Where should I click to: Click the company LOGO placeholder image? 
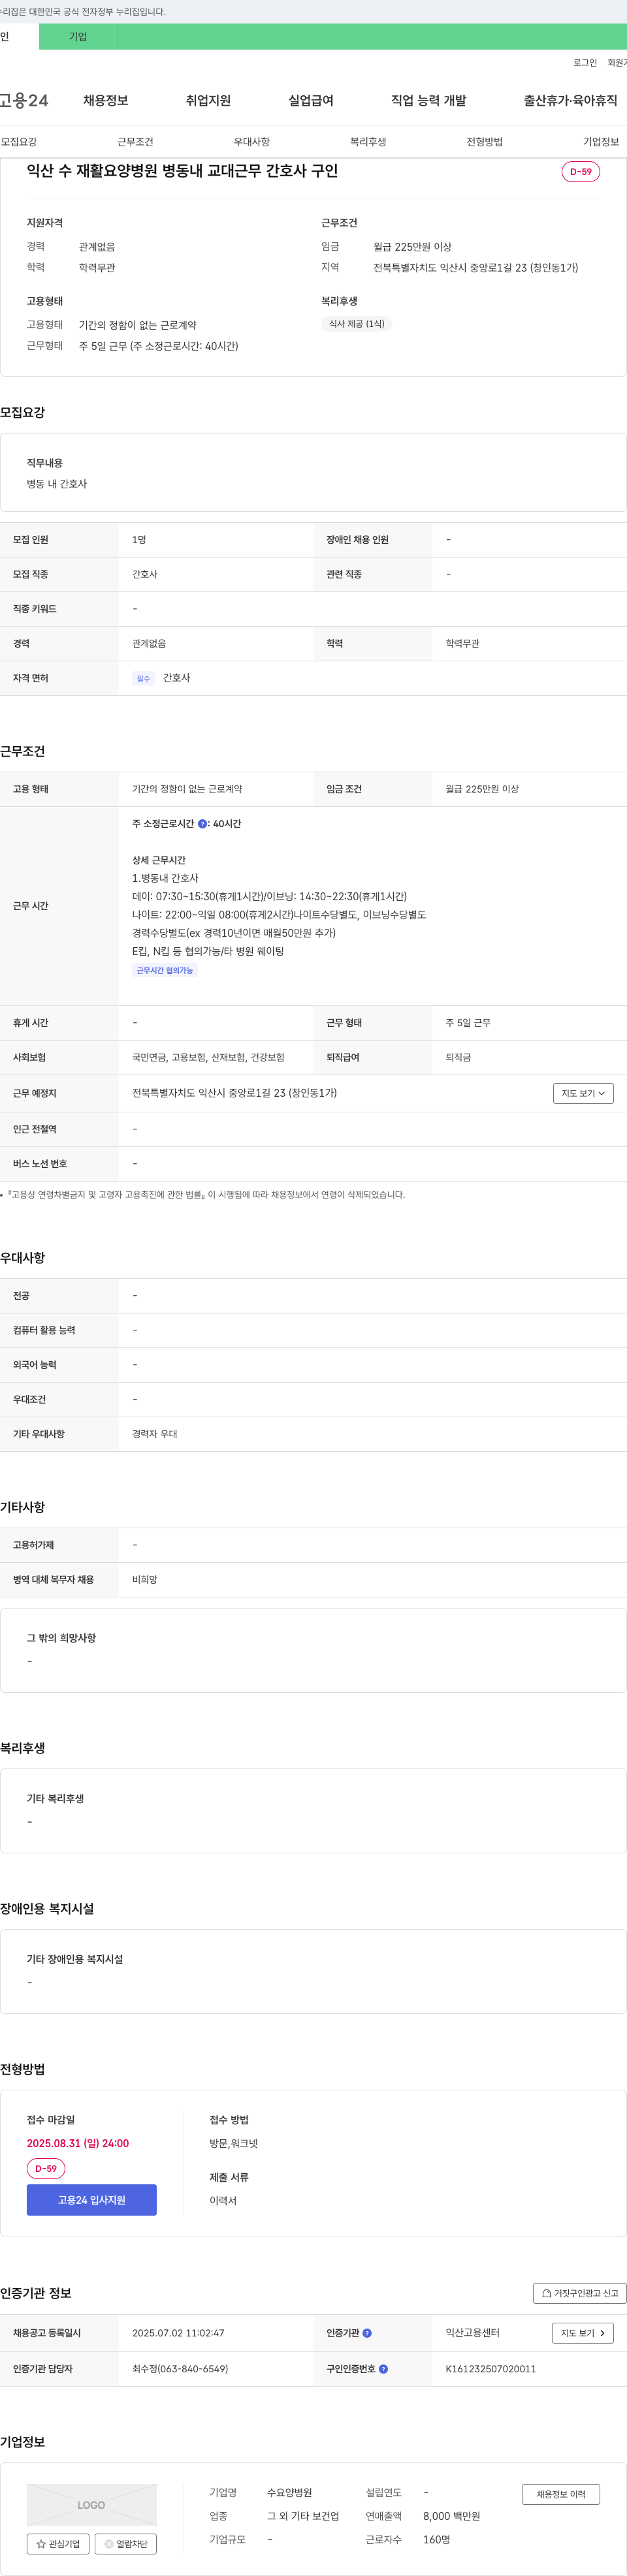pos(92,2505)
